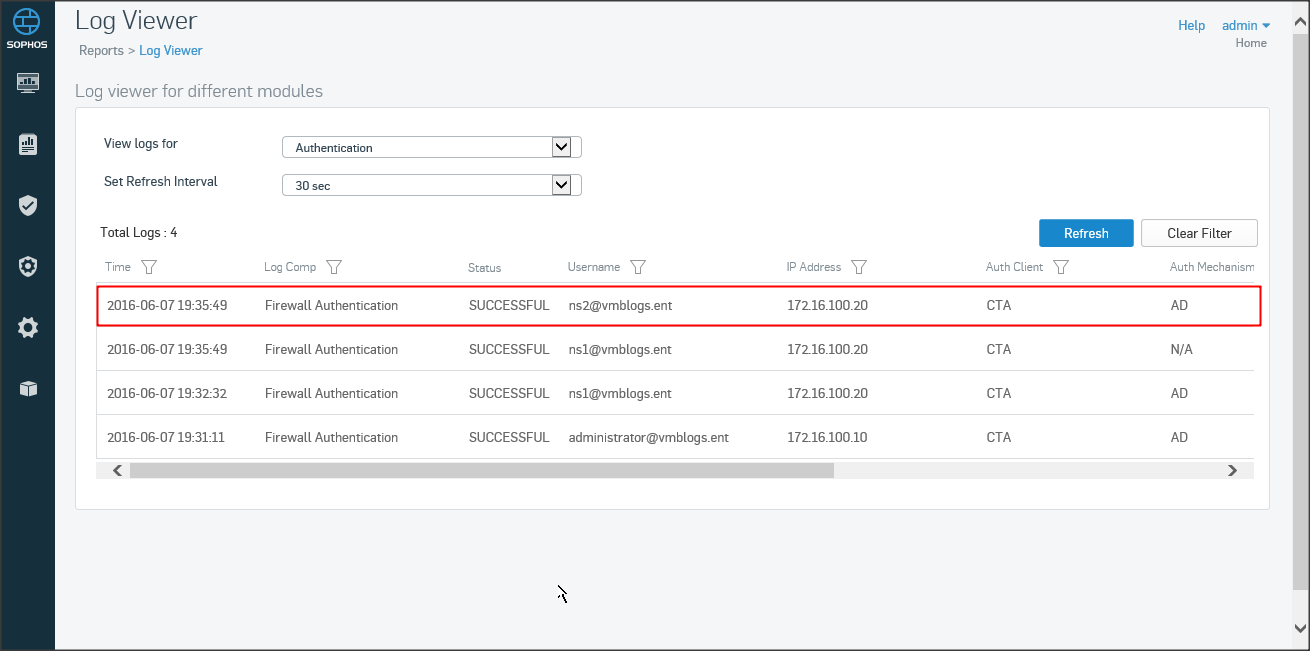1310x651 pixels.
Task: Click the Refresh button
Action: [1085, 233]
